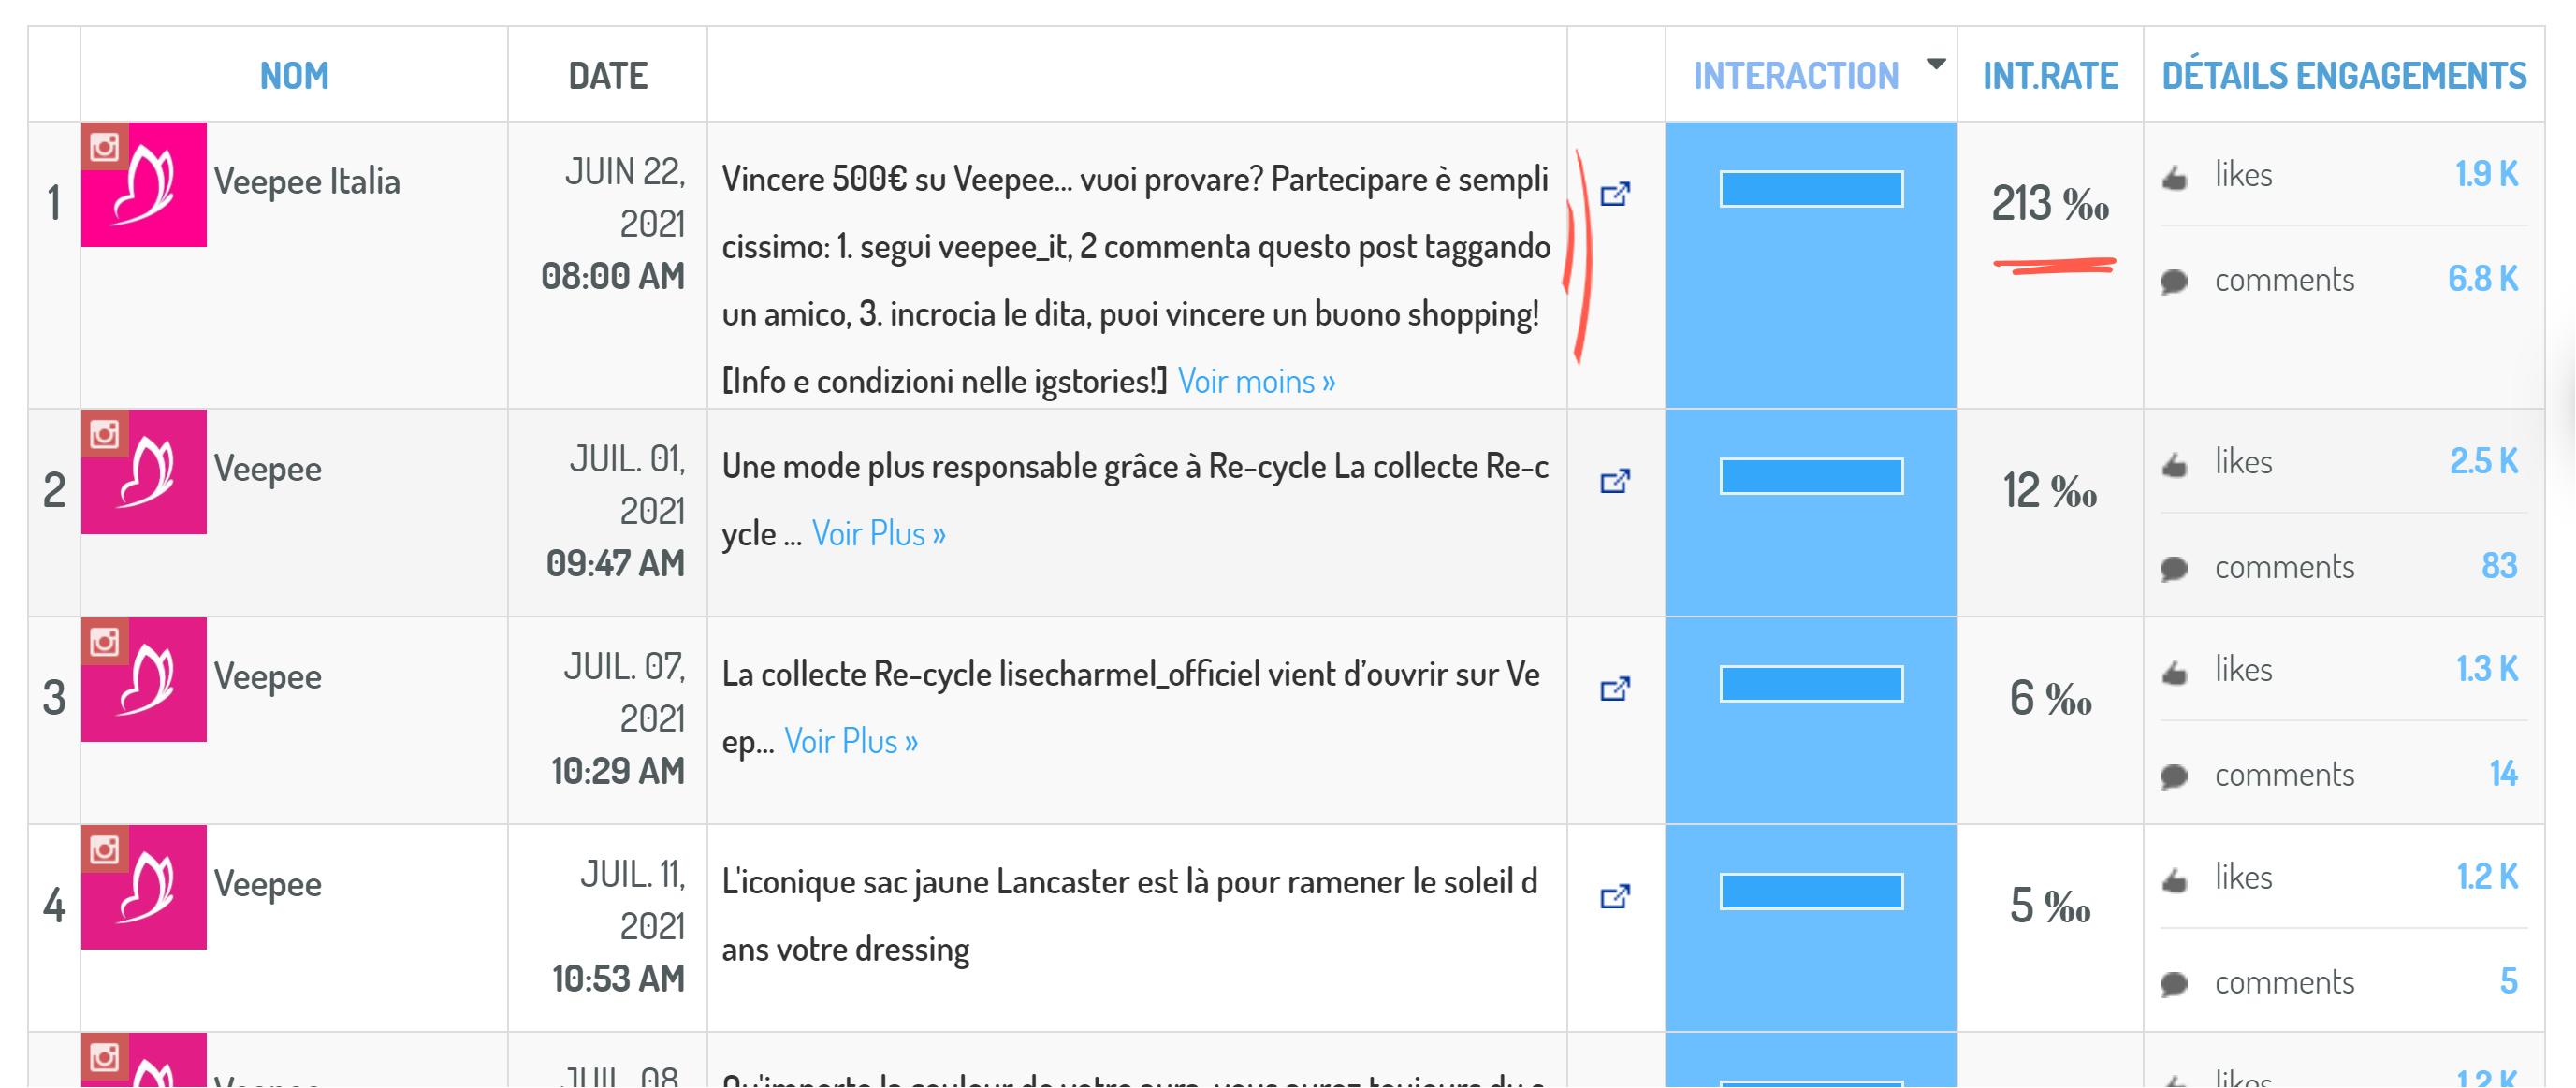The image size is (2576, 1088).
Task: Collapse post text with Voir moins
Action: (x=1256, y=382)
